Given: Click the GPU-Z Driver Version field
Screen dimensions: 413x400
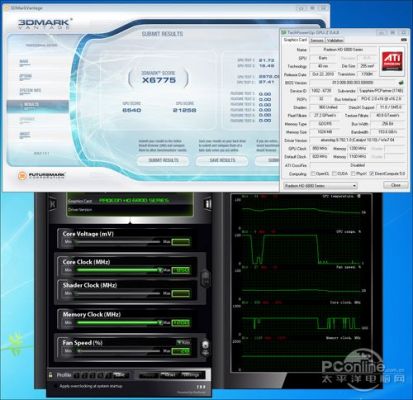Looking at the screenshot, I should coord(358,140).
